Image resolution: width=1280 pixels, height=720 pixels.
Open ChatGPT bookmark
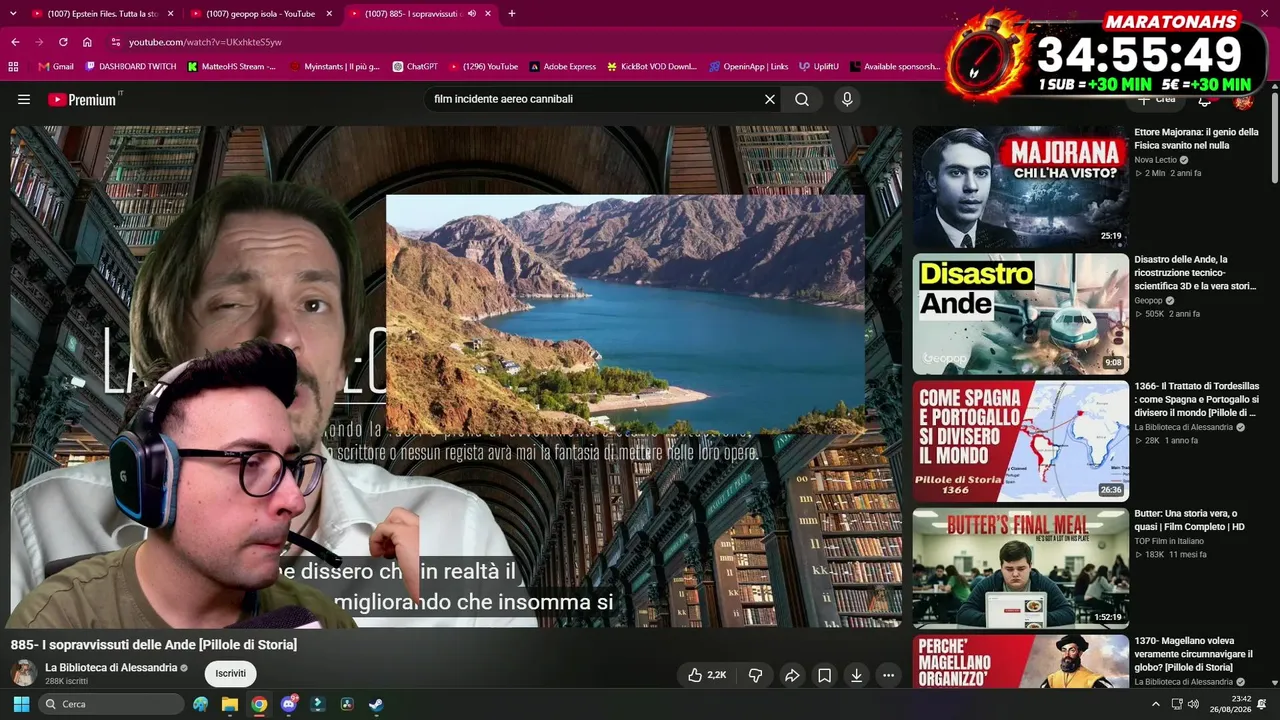point(415,67)
